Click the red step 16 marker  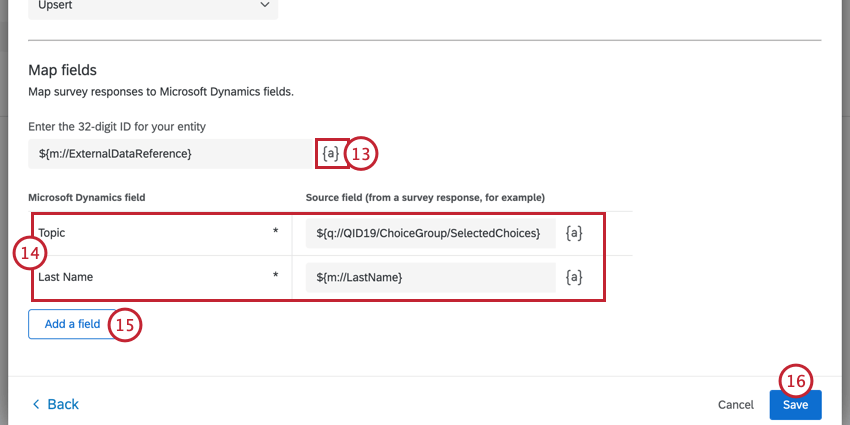point(796,381)
